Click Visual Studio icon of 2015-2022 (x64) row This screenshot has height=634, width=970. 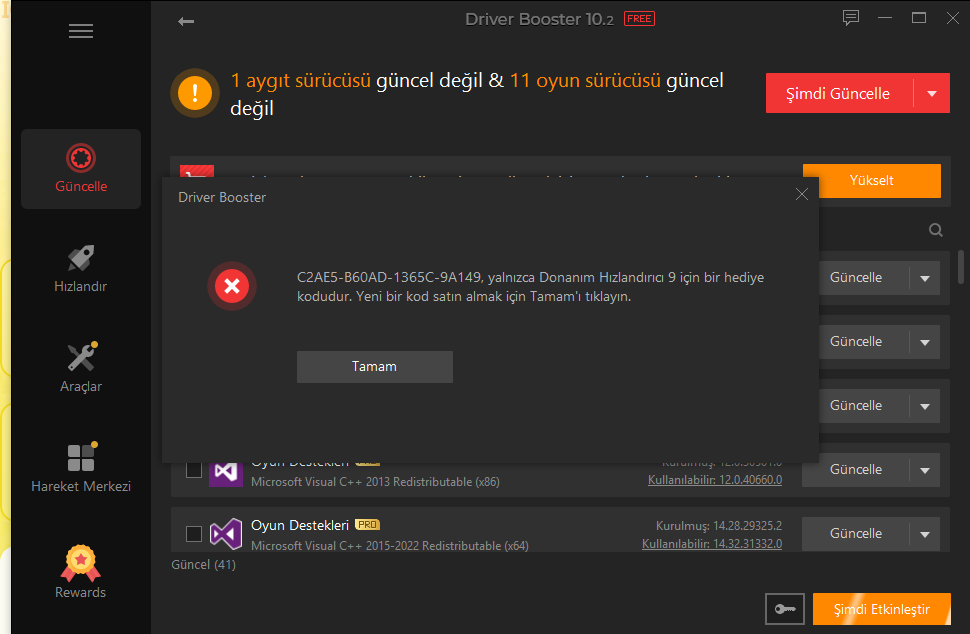click(226, 534)
